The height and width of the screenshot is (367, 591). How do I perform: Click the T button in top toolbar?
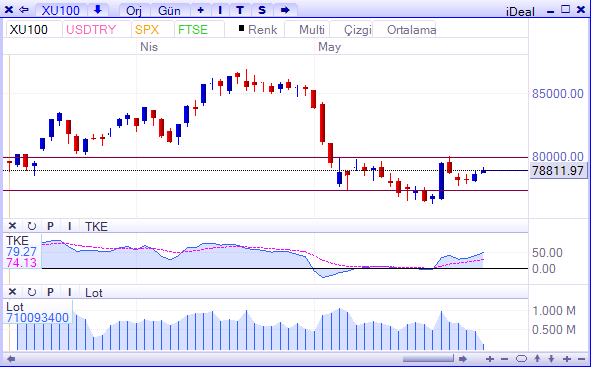tap(240, 10)
